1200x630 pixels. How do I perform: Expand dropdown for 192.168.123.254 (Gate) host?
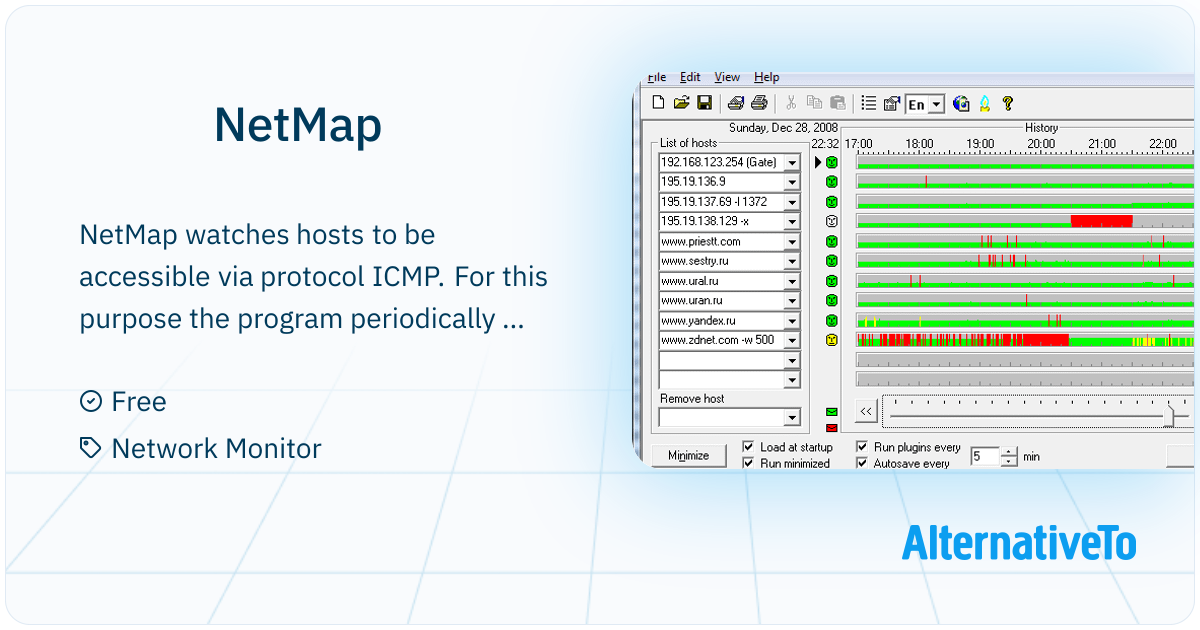point(792,162)
